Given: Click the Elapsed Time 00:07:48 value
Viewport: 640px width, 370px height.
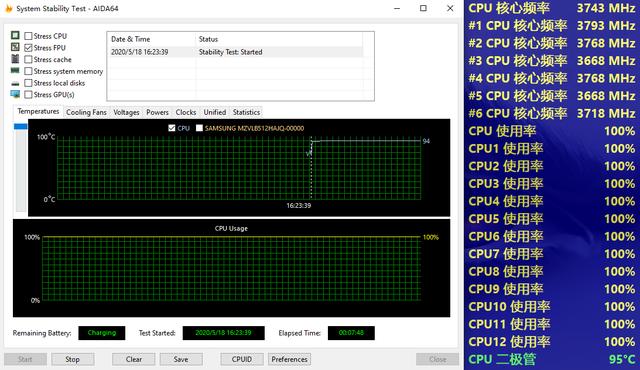Looking at the screenshot, I should [x=351, y=333].
